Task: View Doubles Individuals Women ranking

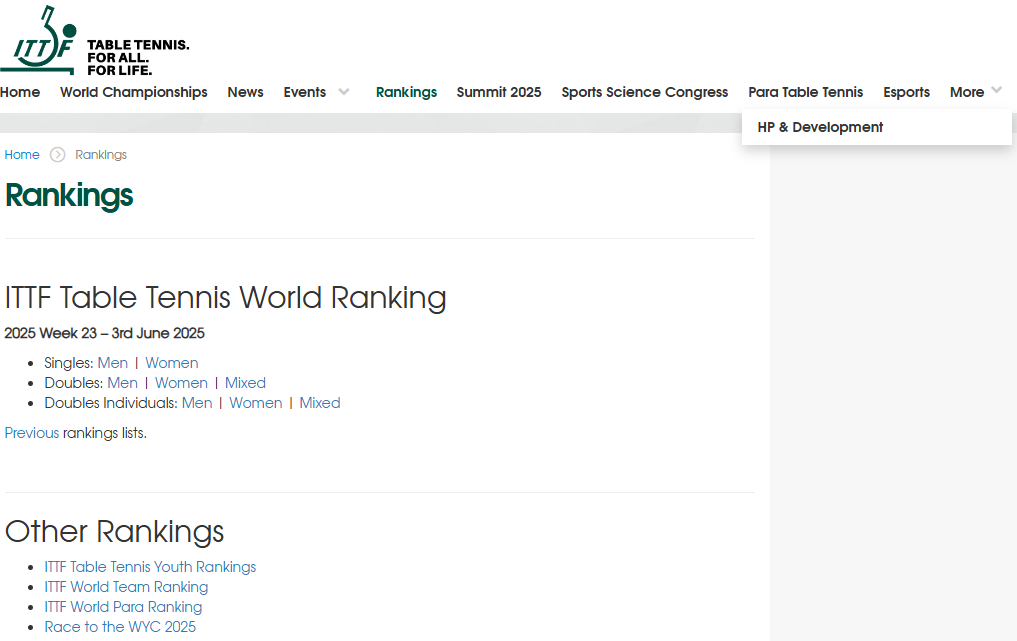Action: (256, 403)
